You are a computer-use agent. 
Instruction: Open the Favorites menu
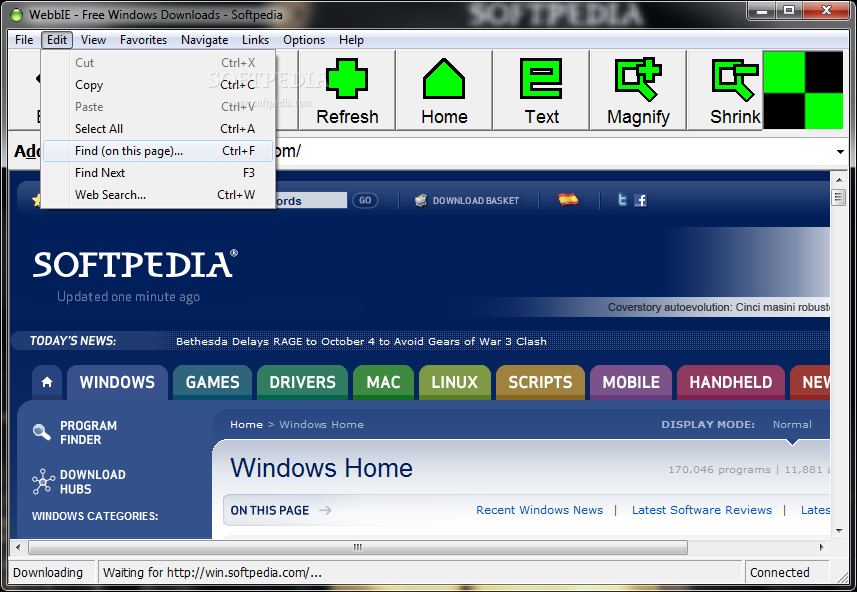(x=143, y=40)
